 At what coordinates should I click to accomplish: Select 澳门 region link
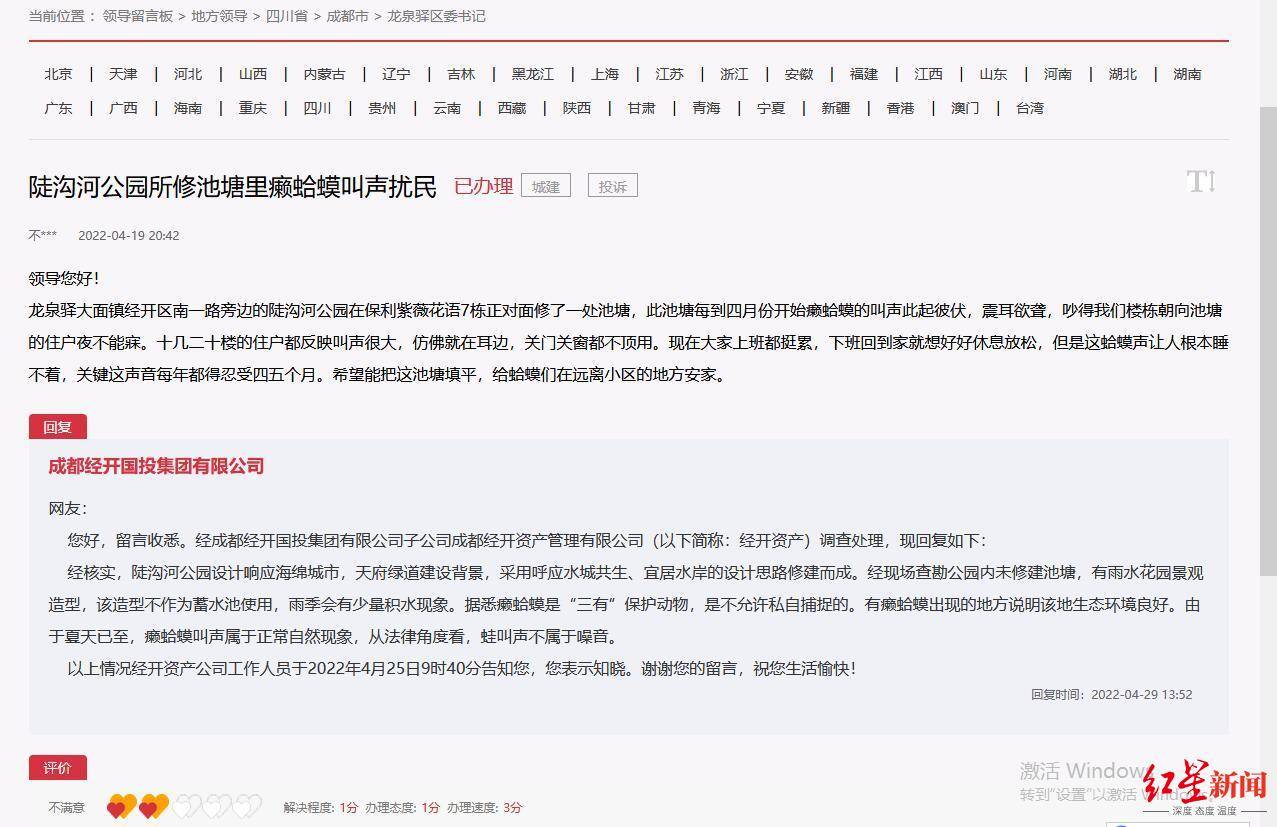(965, 108)
